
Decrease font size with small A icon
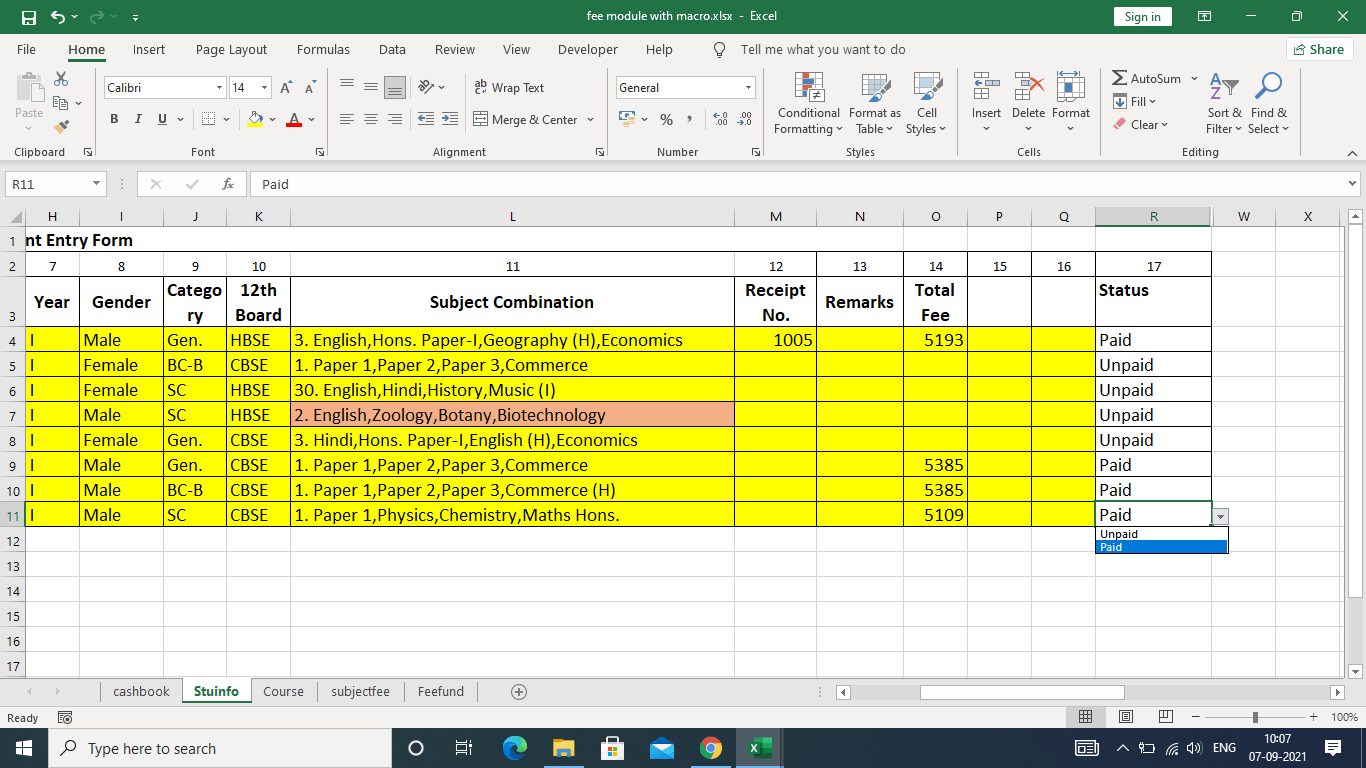tap(309, 88)
